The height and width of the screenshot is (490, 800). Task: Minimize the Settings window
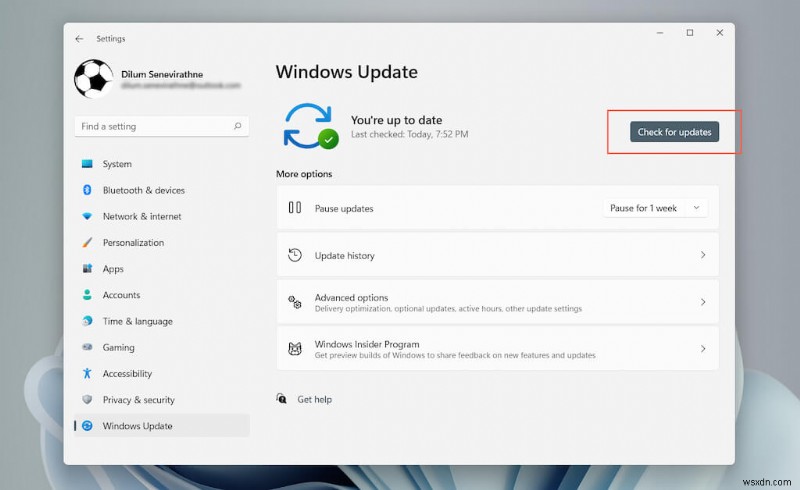pos(660,33)
